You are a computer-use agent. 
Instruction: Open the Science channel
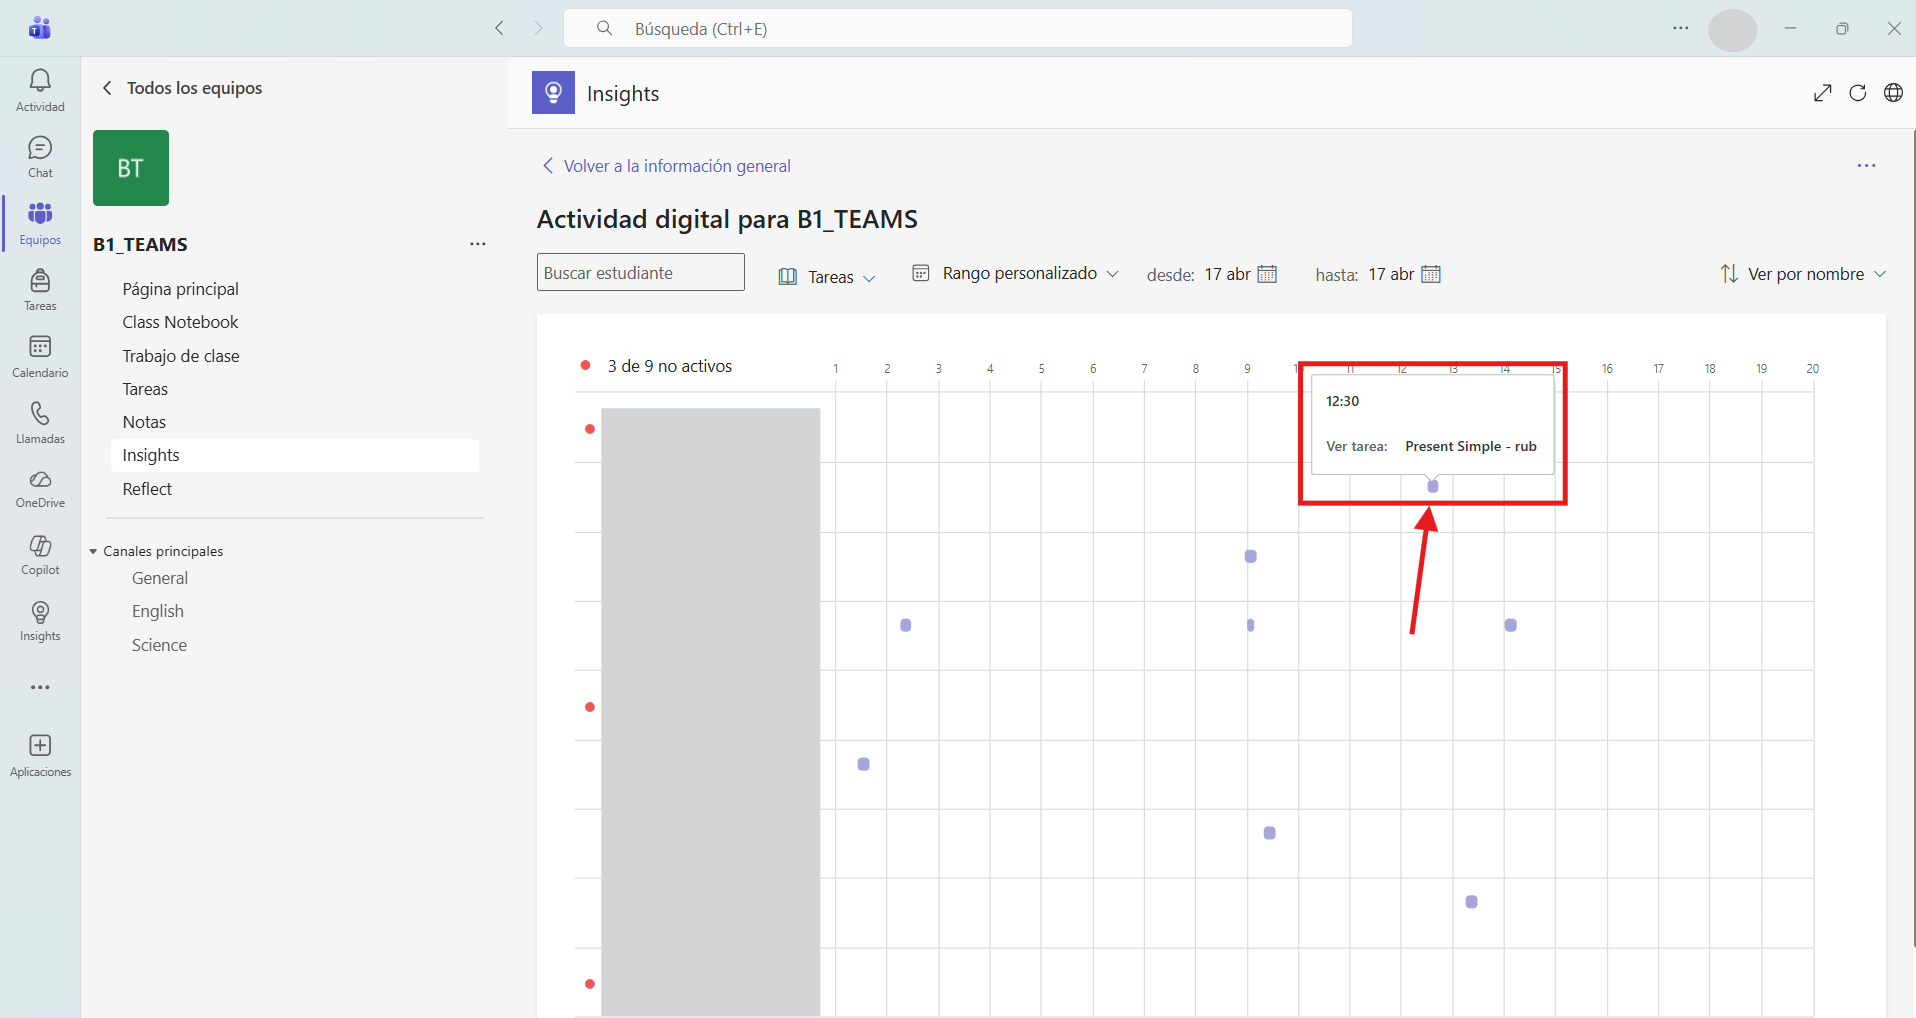pos(159,645)
